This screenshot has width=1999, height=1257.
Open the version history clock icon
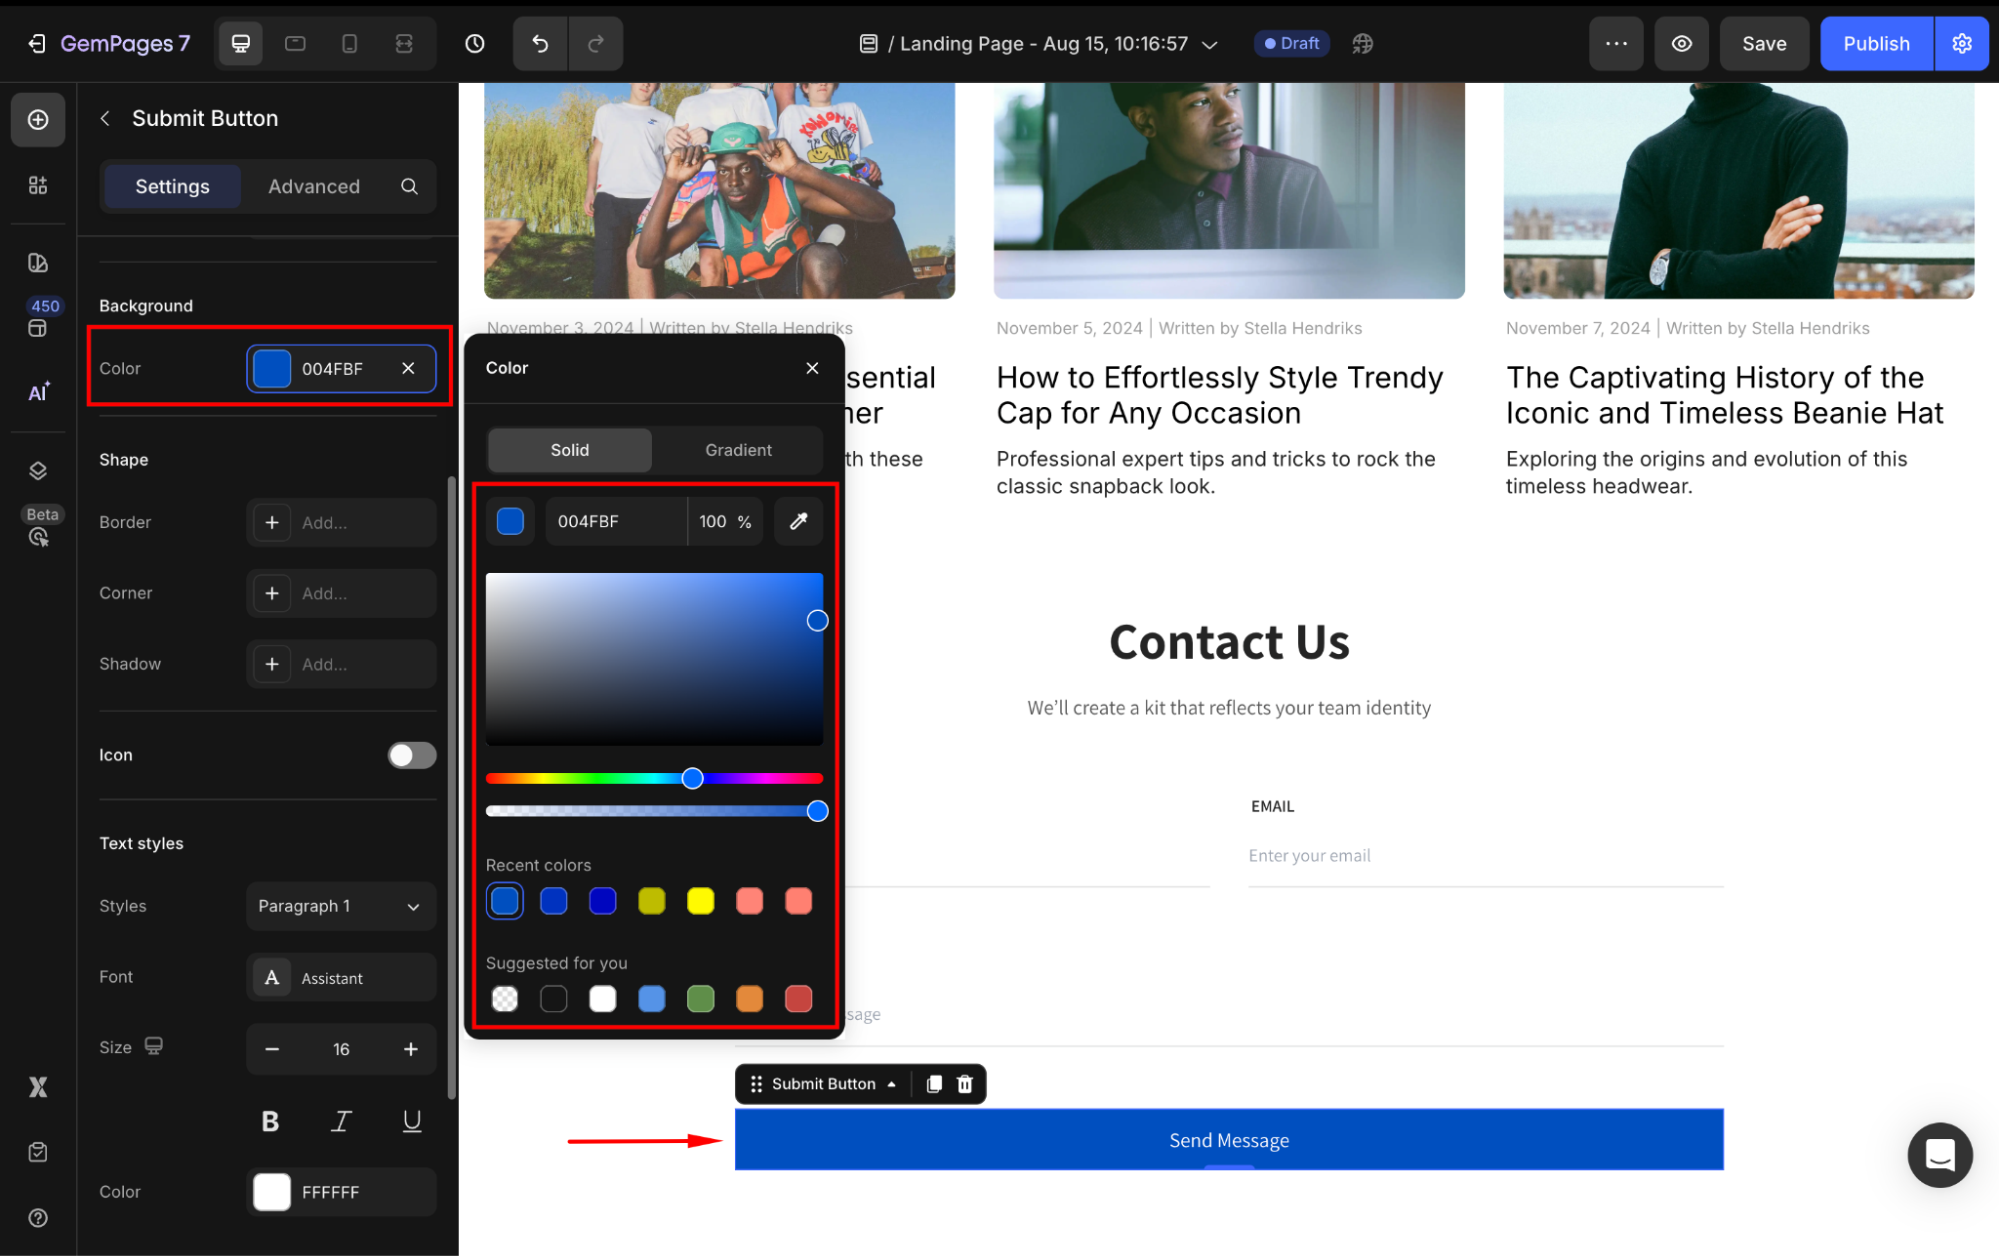tap(475, 43)
